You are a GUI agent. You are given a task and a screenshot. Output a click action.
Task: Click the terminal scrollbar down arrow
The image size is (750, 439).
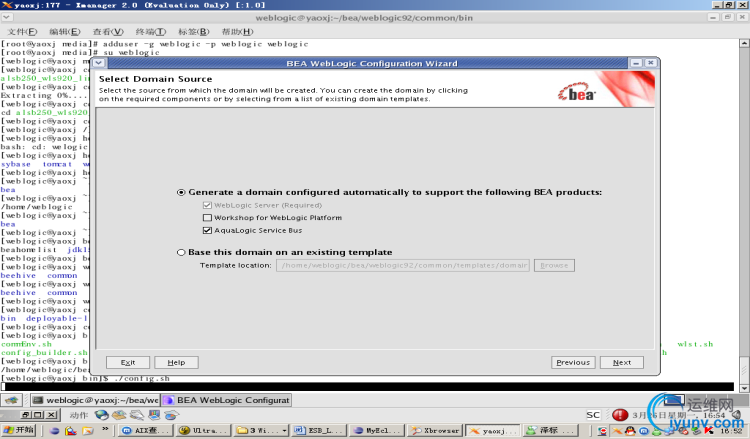pos(744,388)
